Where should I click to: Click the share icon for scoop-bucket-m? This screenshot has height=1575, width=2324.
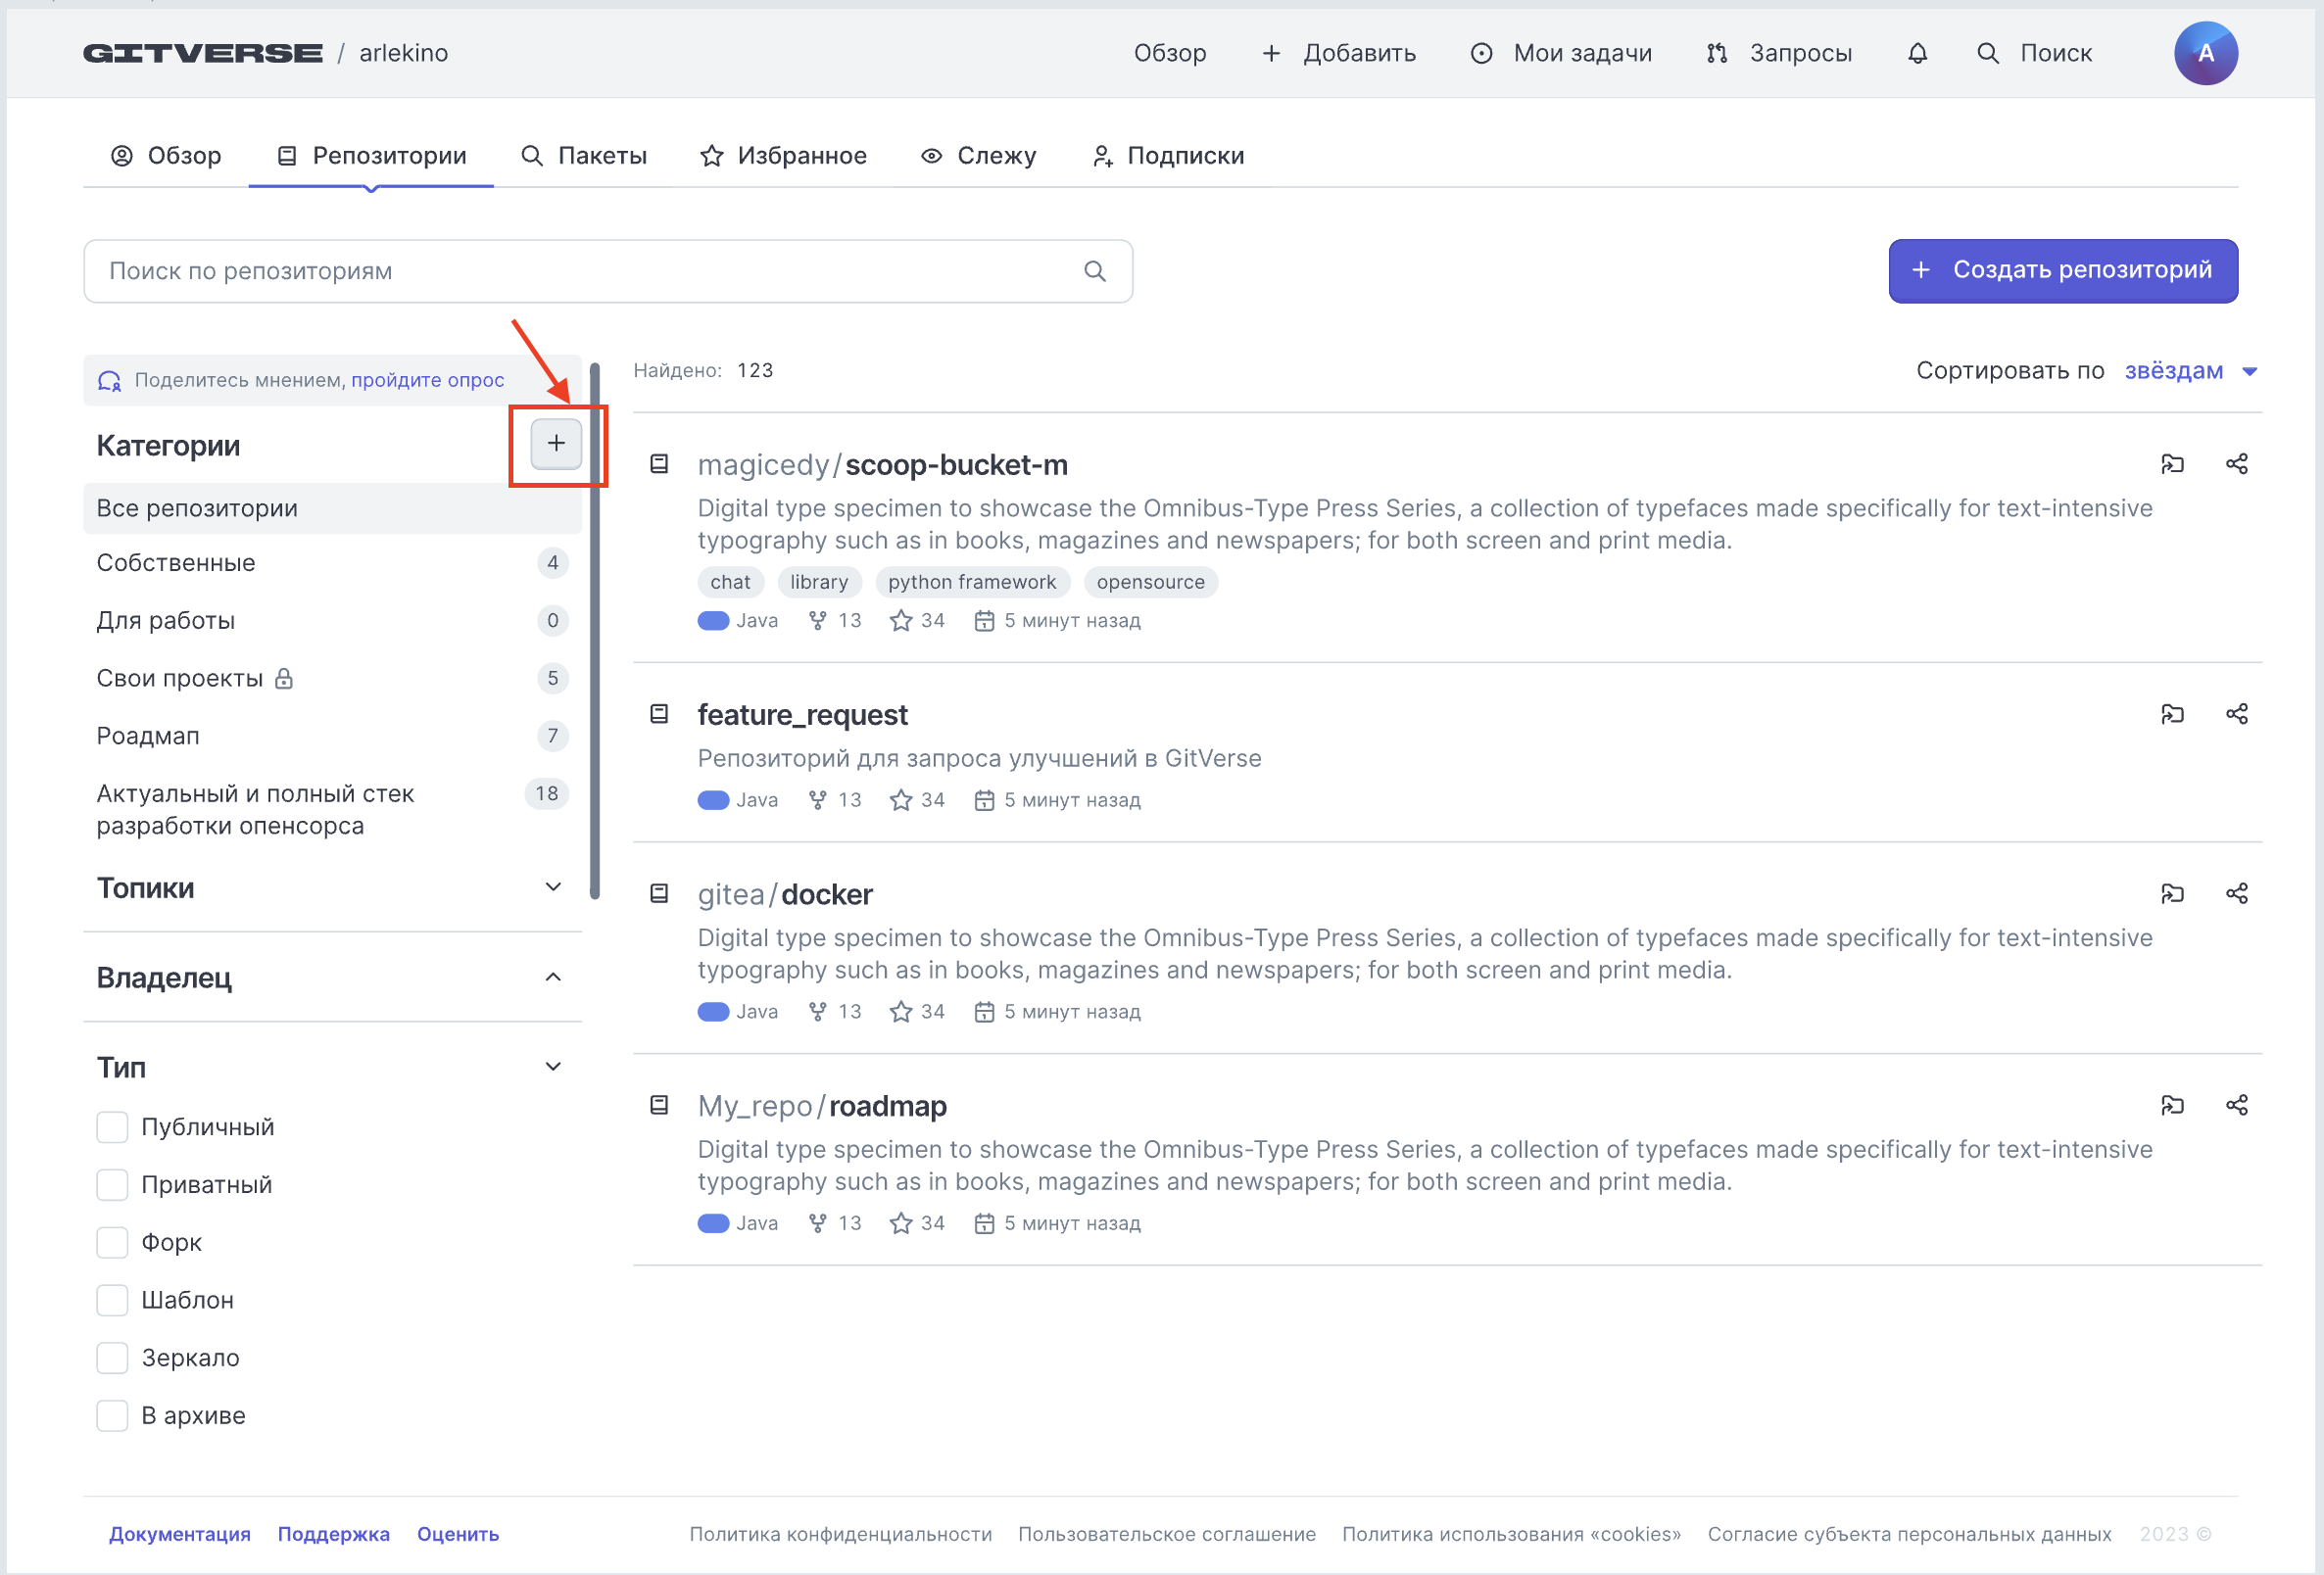[2236, 464]
